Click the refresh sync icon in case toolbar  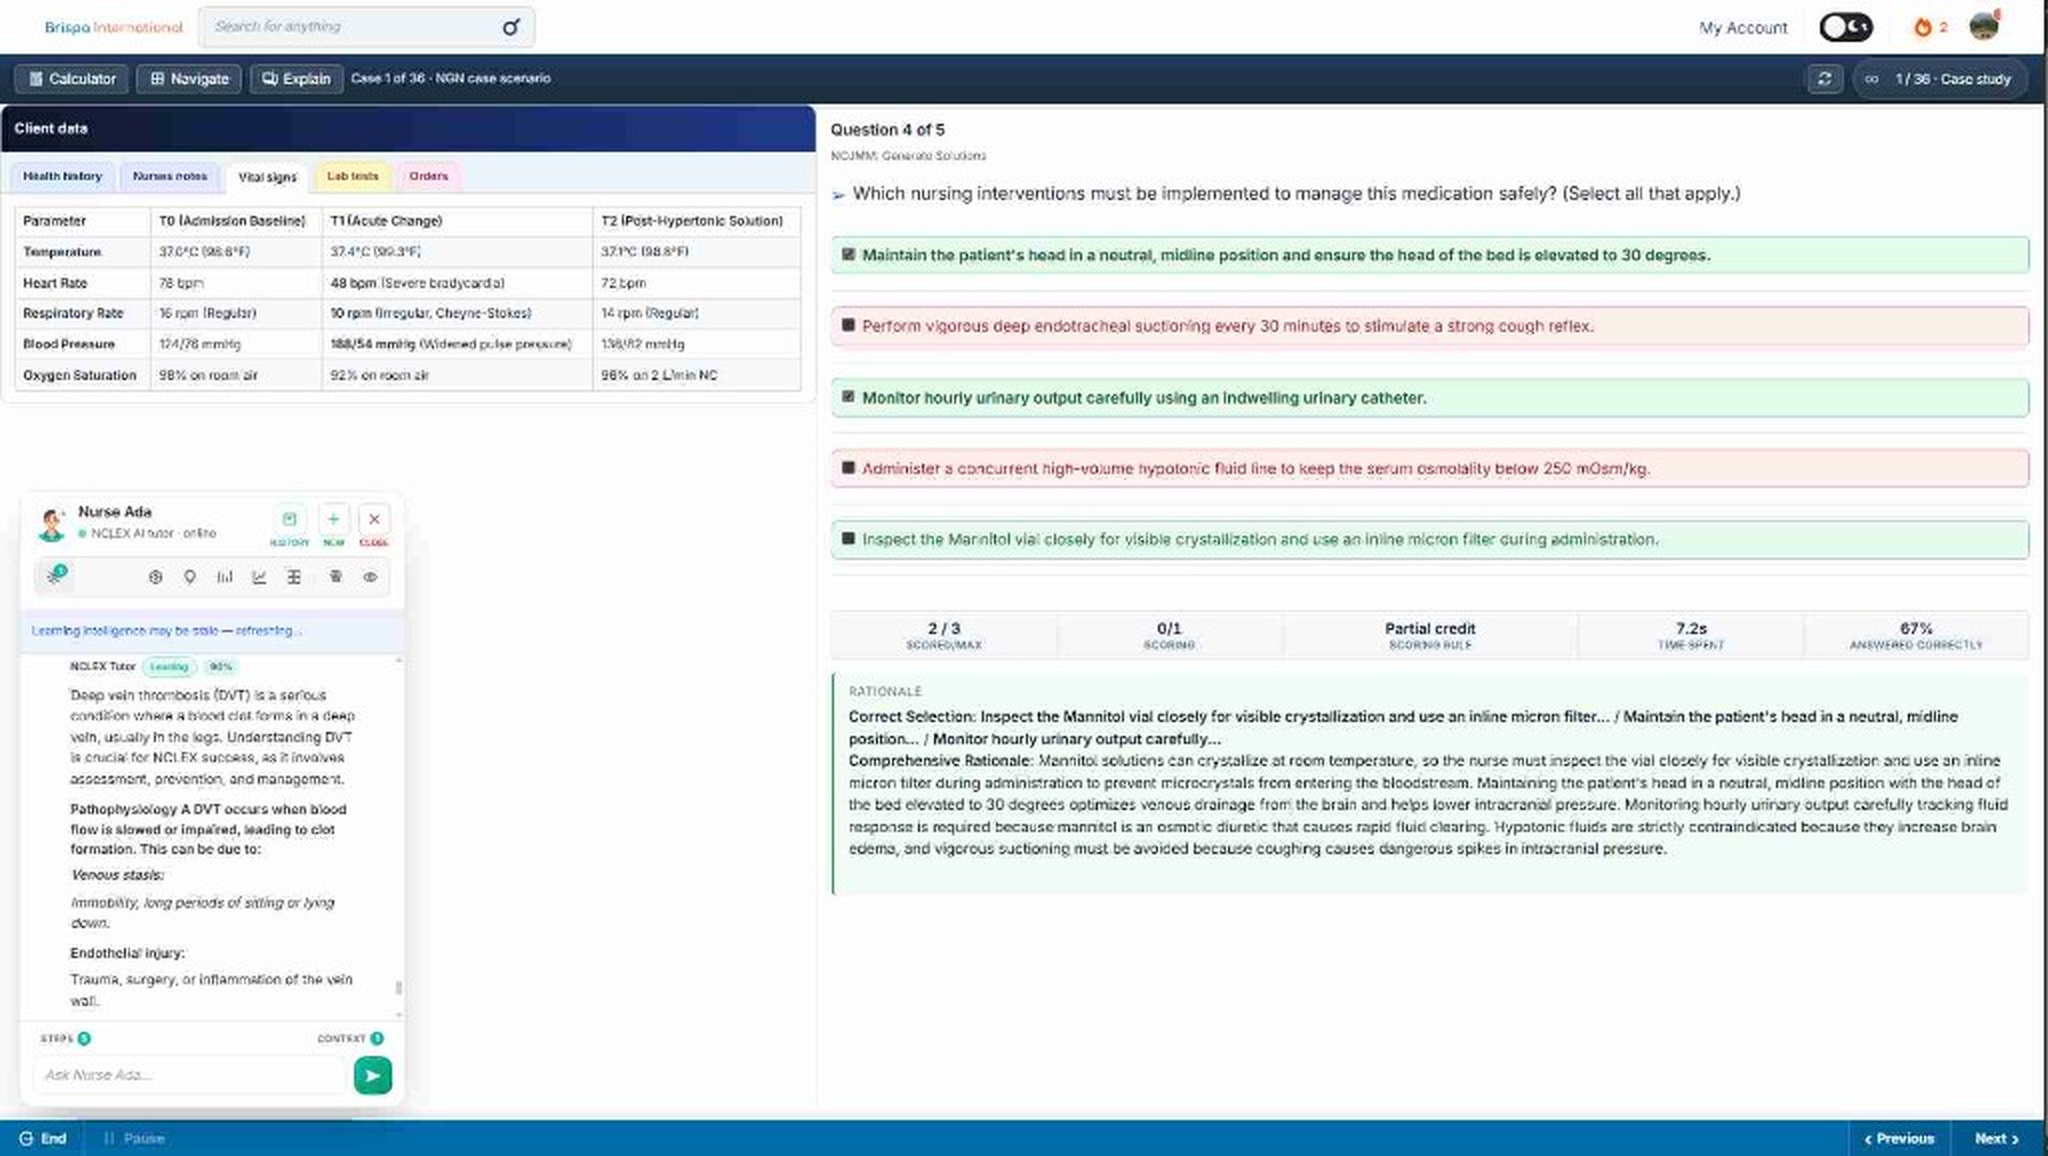coord(1825,79)
